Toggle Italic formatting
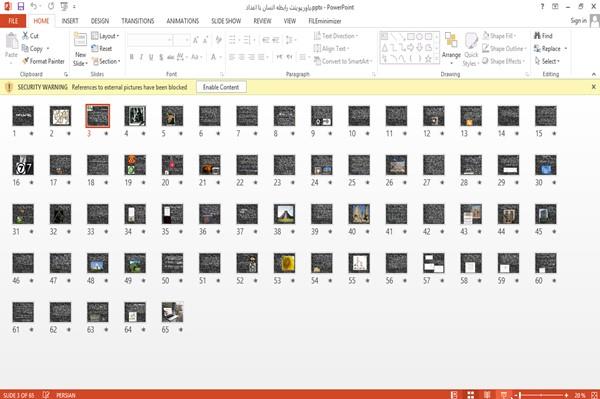This screenshot has width=600, height=399. (141, 57)
